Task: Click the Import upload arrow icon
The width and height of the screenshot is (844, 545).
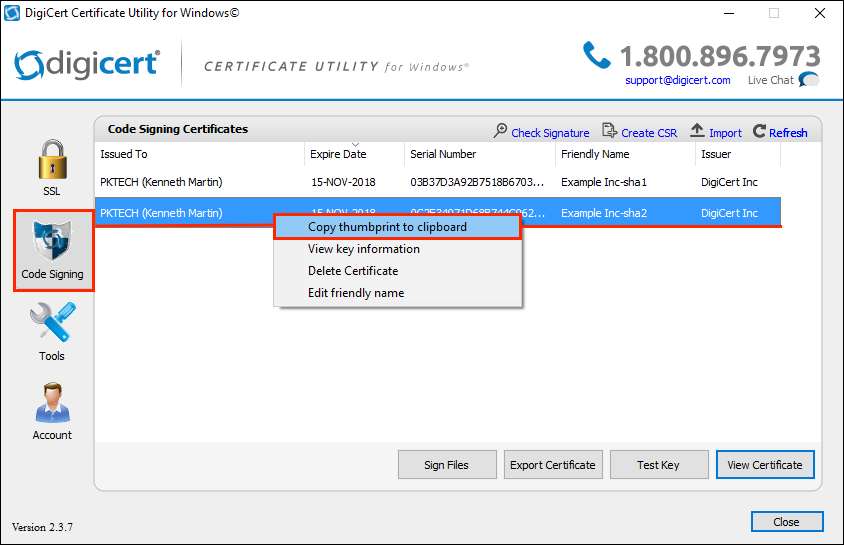Action: (x=698, y=132)
